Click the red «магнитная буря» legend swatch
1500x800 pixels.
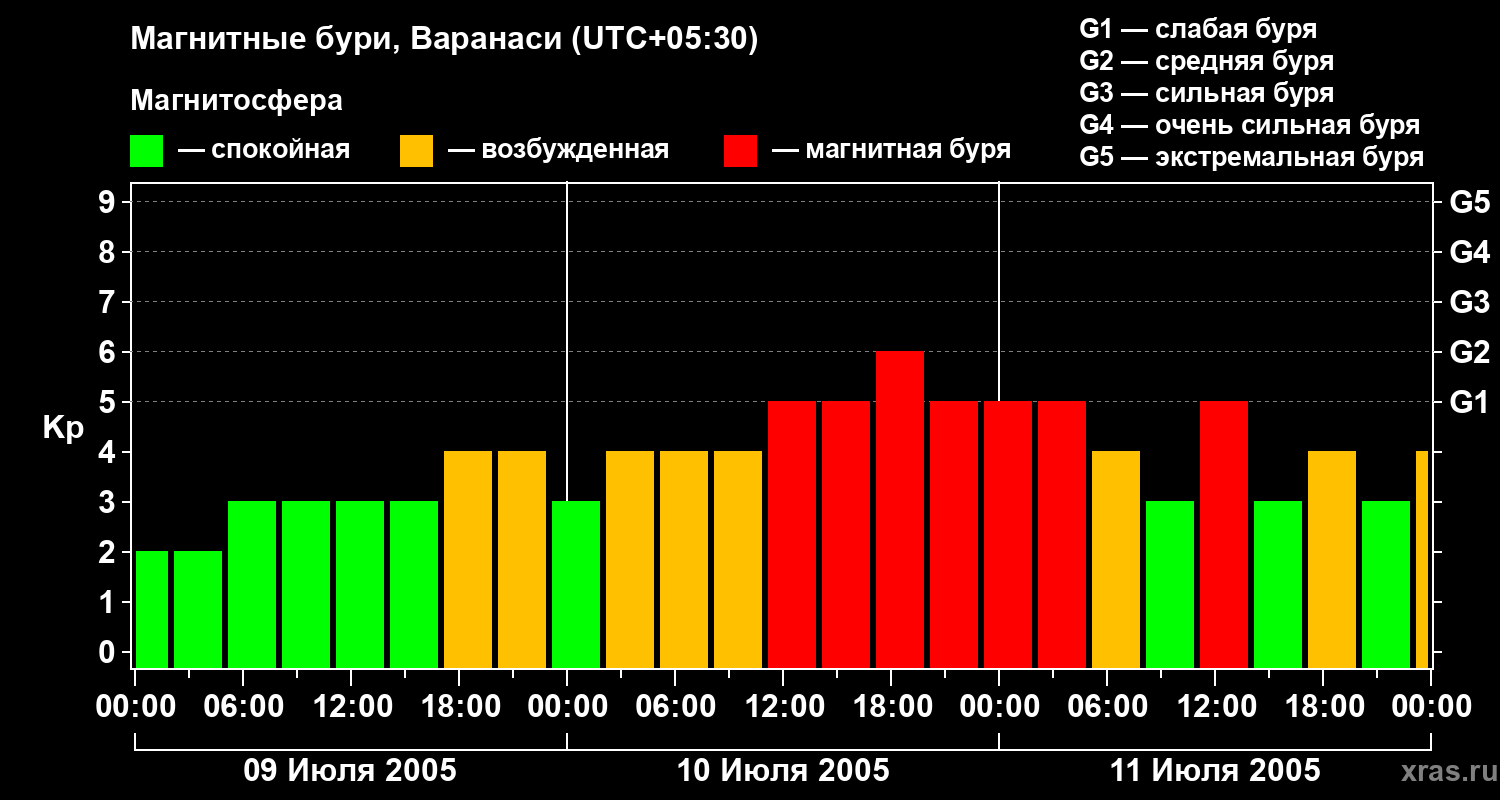[x=740, y=151]
